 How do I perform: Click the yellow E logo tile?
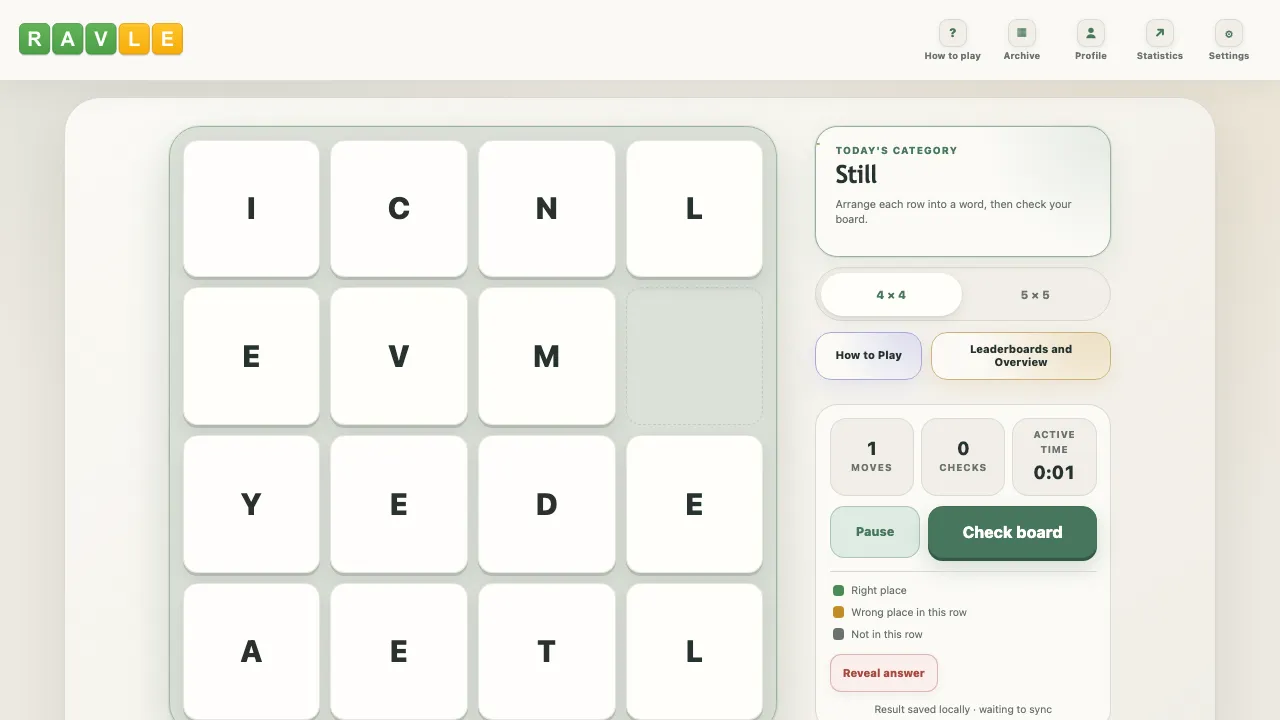coord(167,39)
